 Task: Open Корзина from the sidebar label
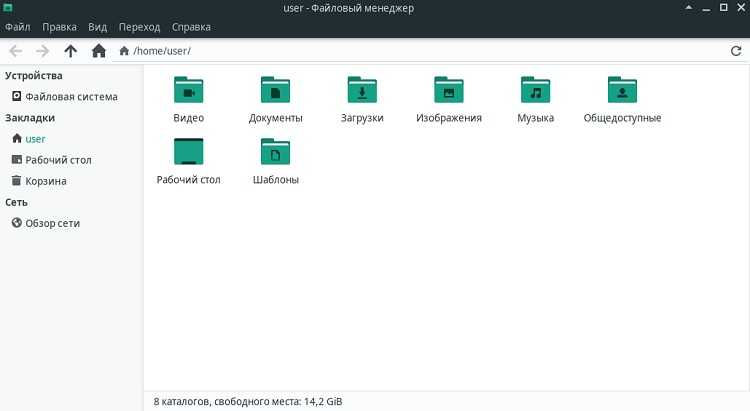(x=46, y=181)
